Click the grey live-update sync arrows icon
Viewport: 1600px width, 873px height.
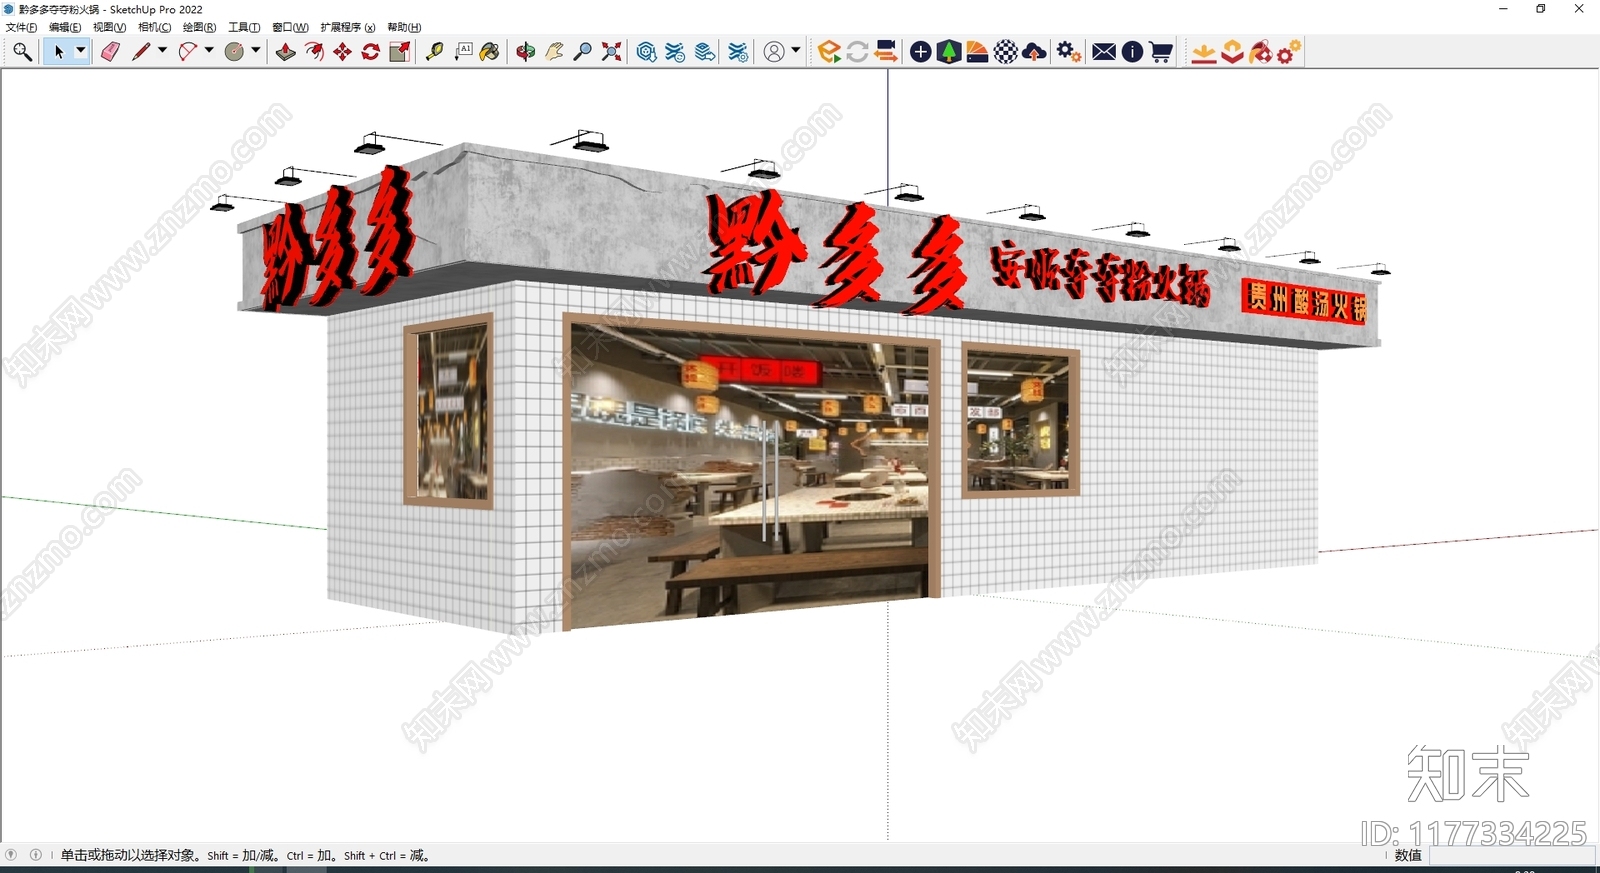(x=857, y=52)
